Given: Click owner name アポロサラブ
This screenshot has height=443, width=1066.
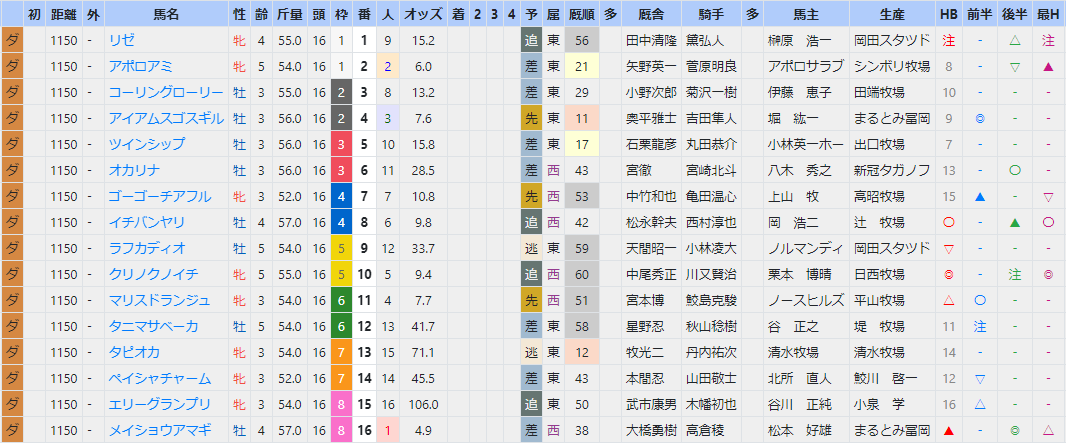Looking at the screenshot, I should click(806, 67).
